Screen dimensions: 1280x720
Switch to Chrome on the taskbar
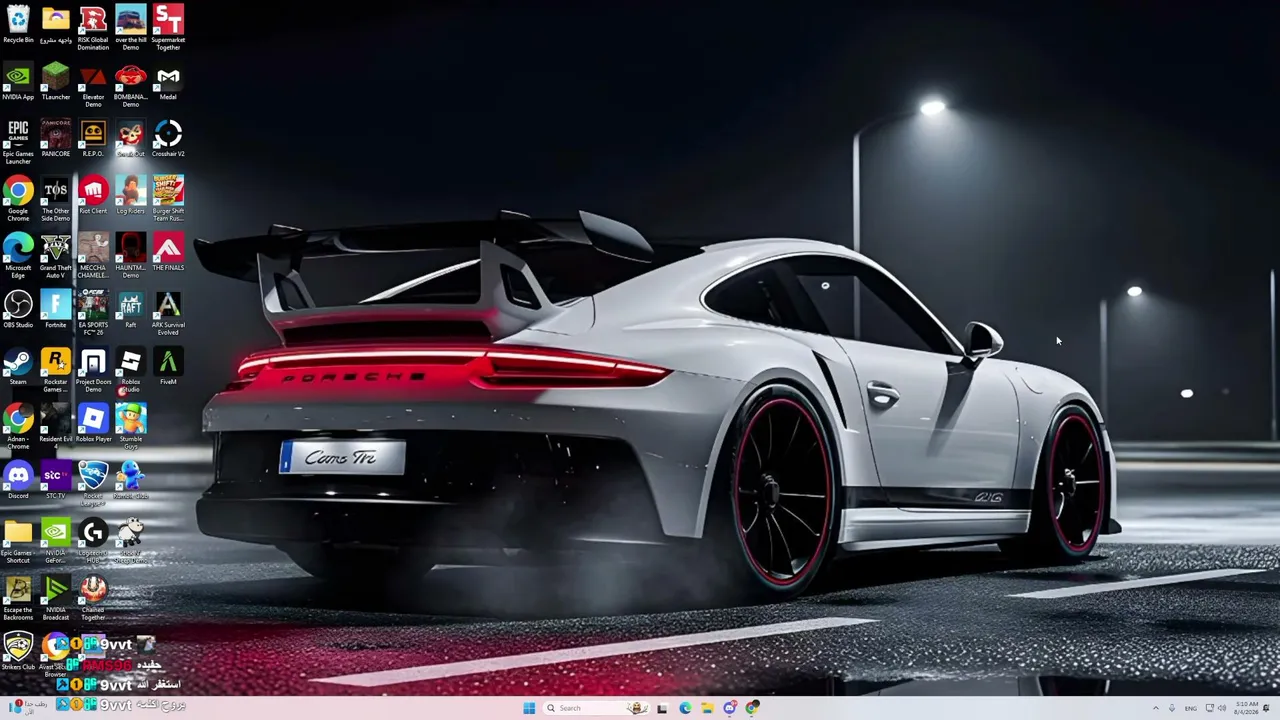pyautogui.click(x=752, y=708)
